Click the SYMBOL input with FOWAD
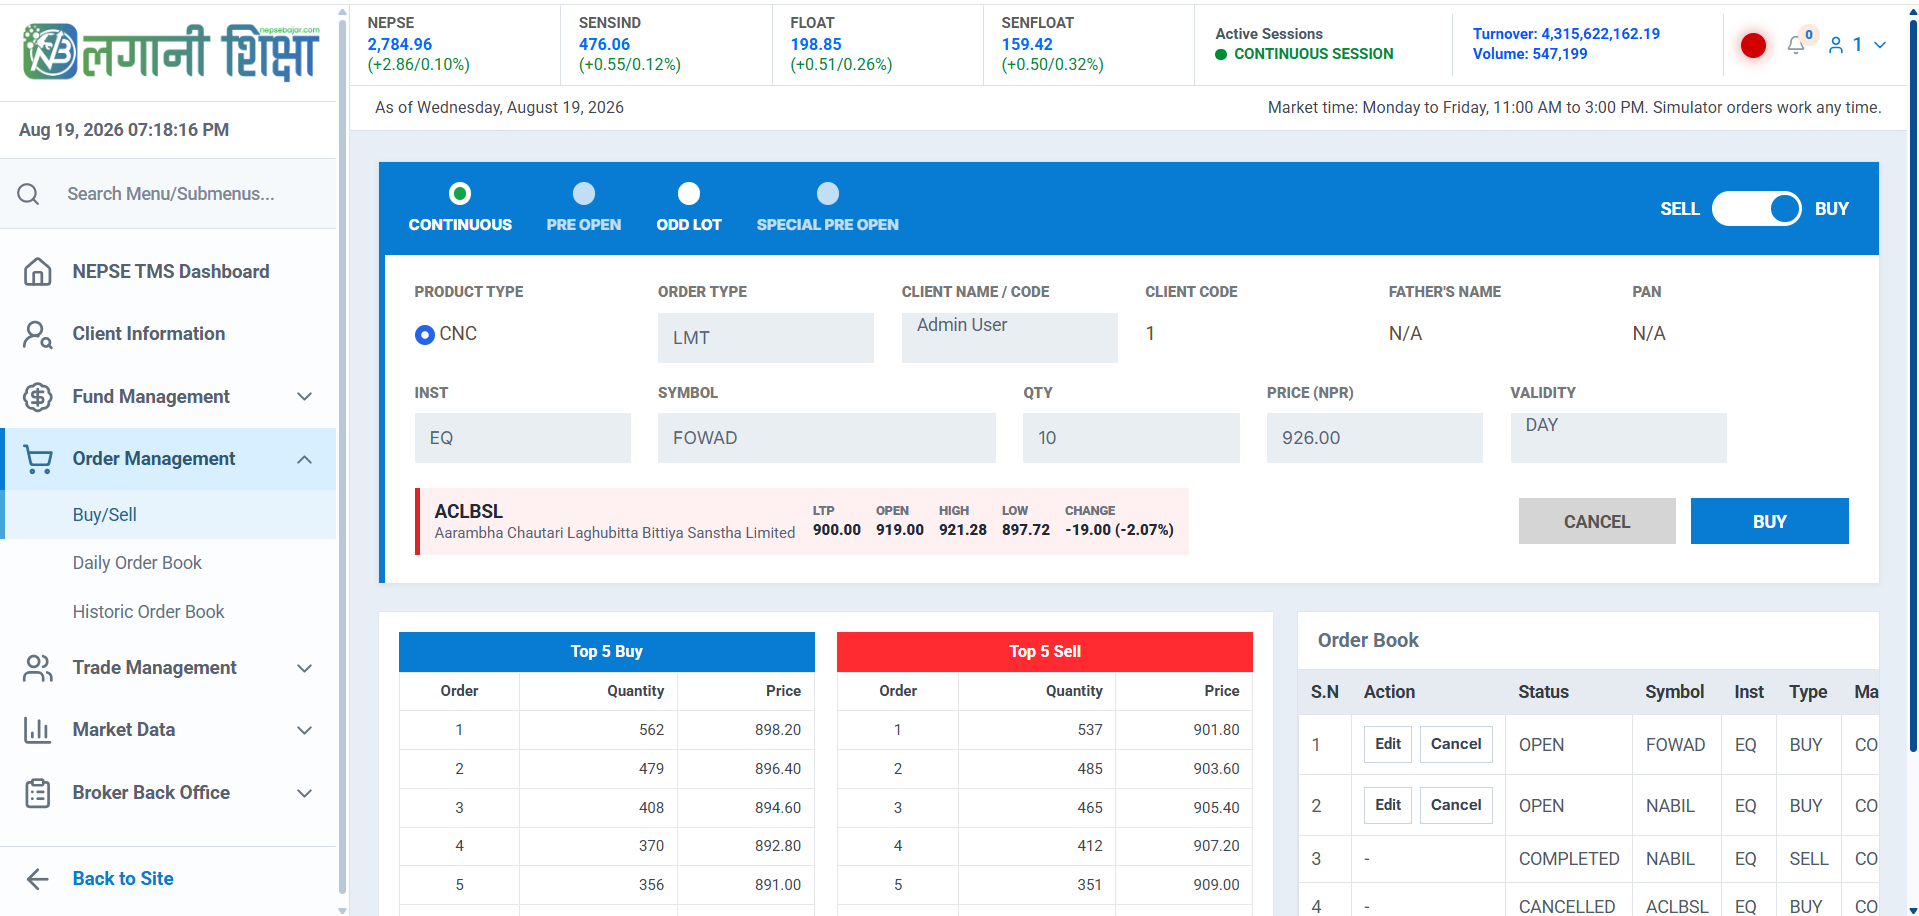The image size is (1919, 916). click(x=827, y=438)
